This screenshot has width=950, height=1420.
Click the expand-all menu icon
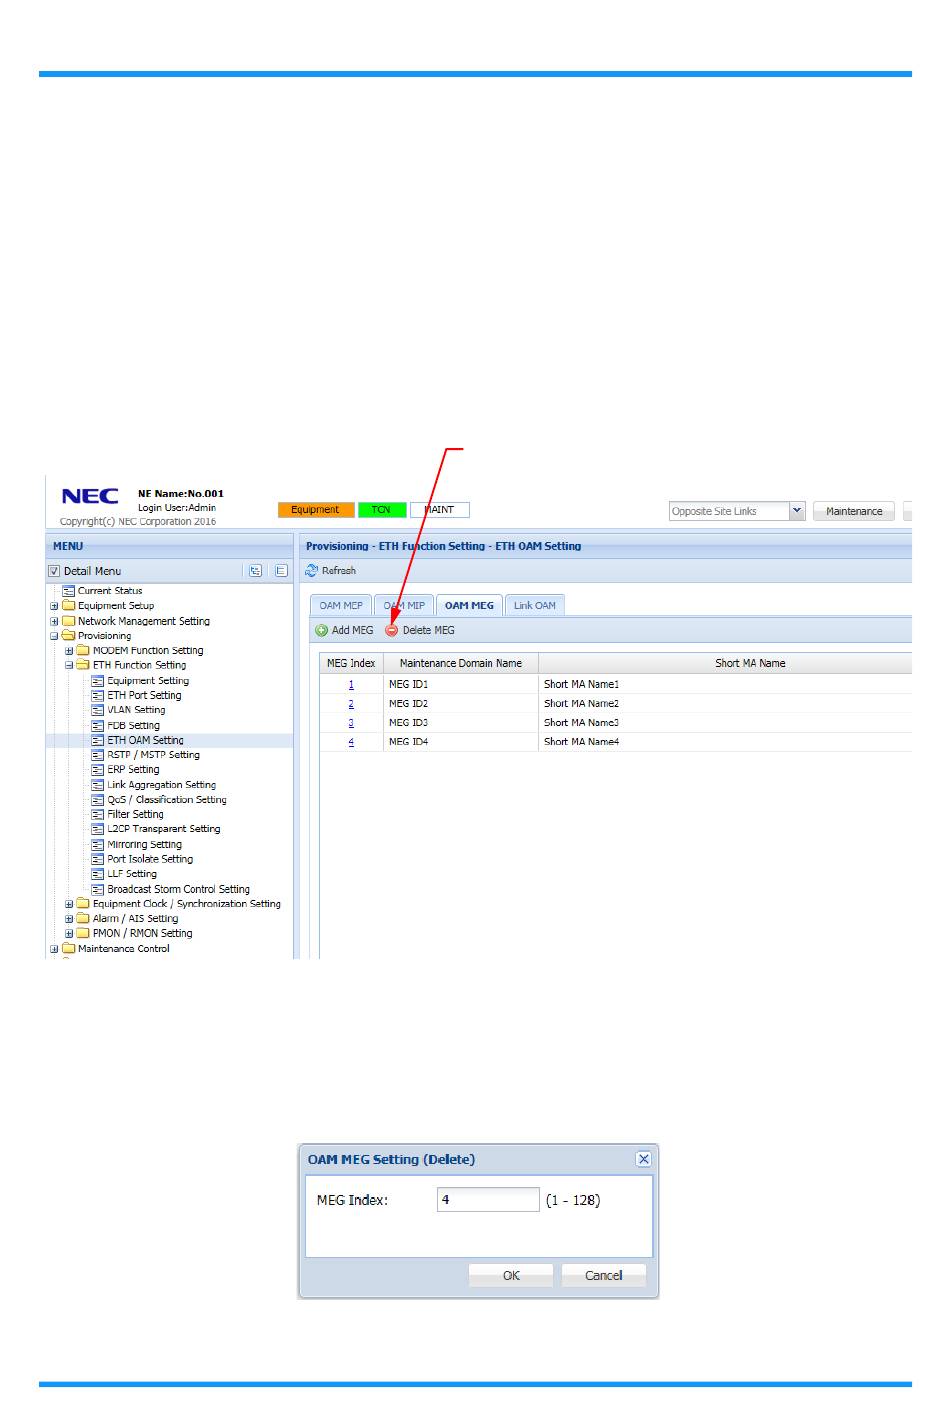tap(256, 571)
